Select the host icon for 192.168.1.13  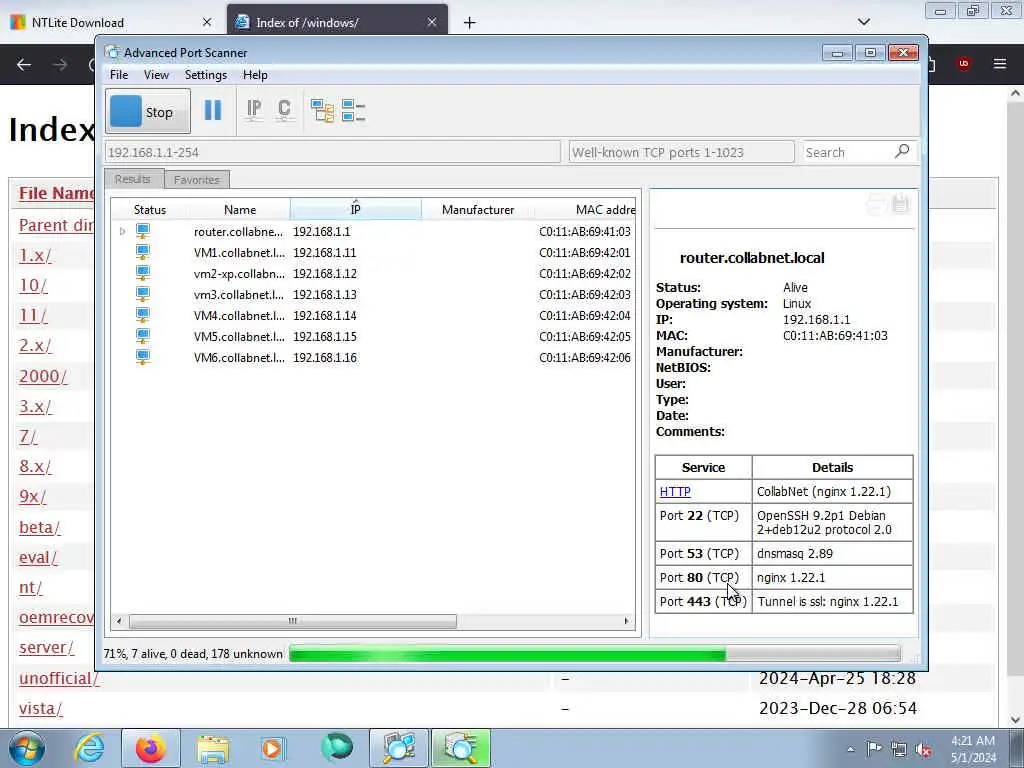coord(143,294)
